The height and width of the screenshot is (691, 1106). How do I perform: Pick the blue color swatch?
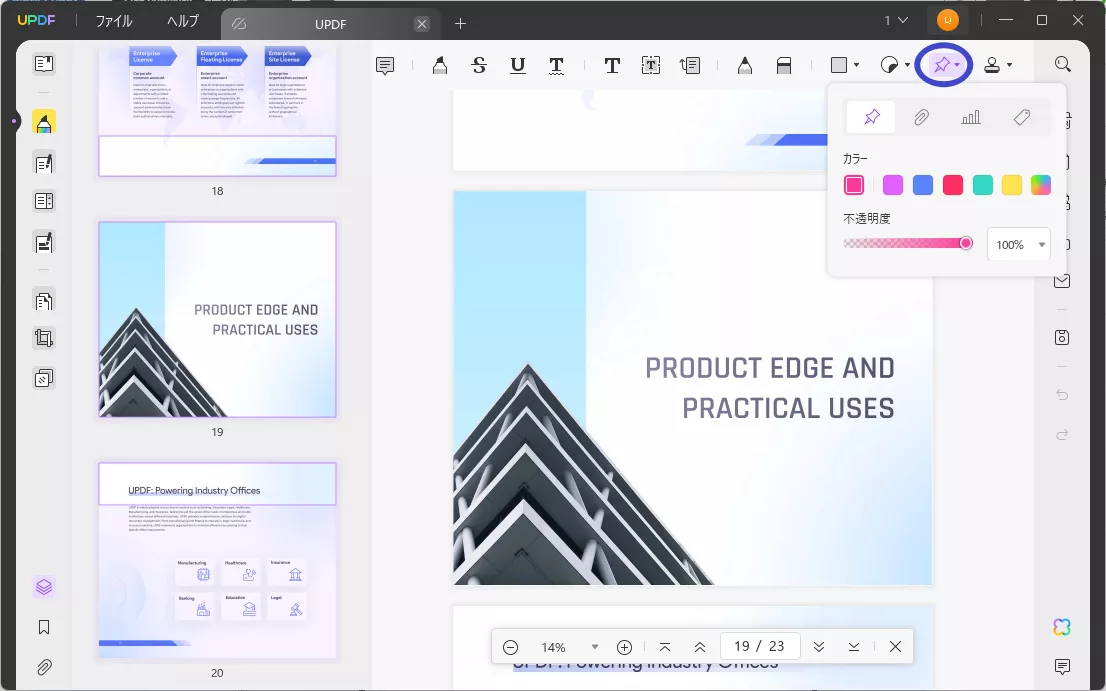click(x=923, y=185)
